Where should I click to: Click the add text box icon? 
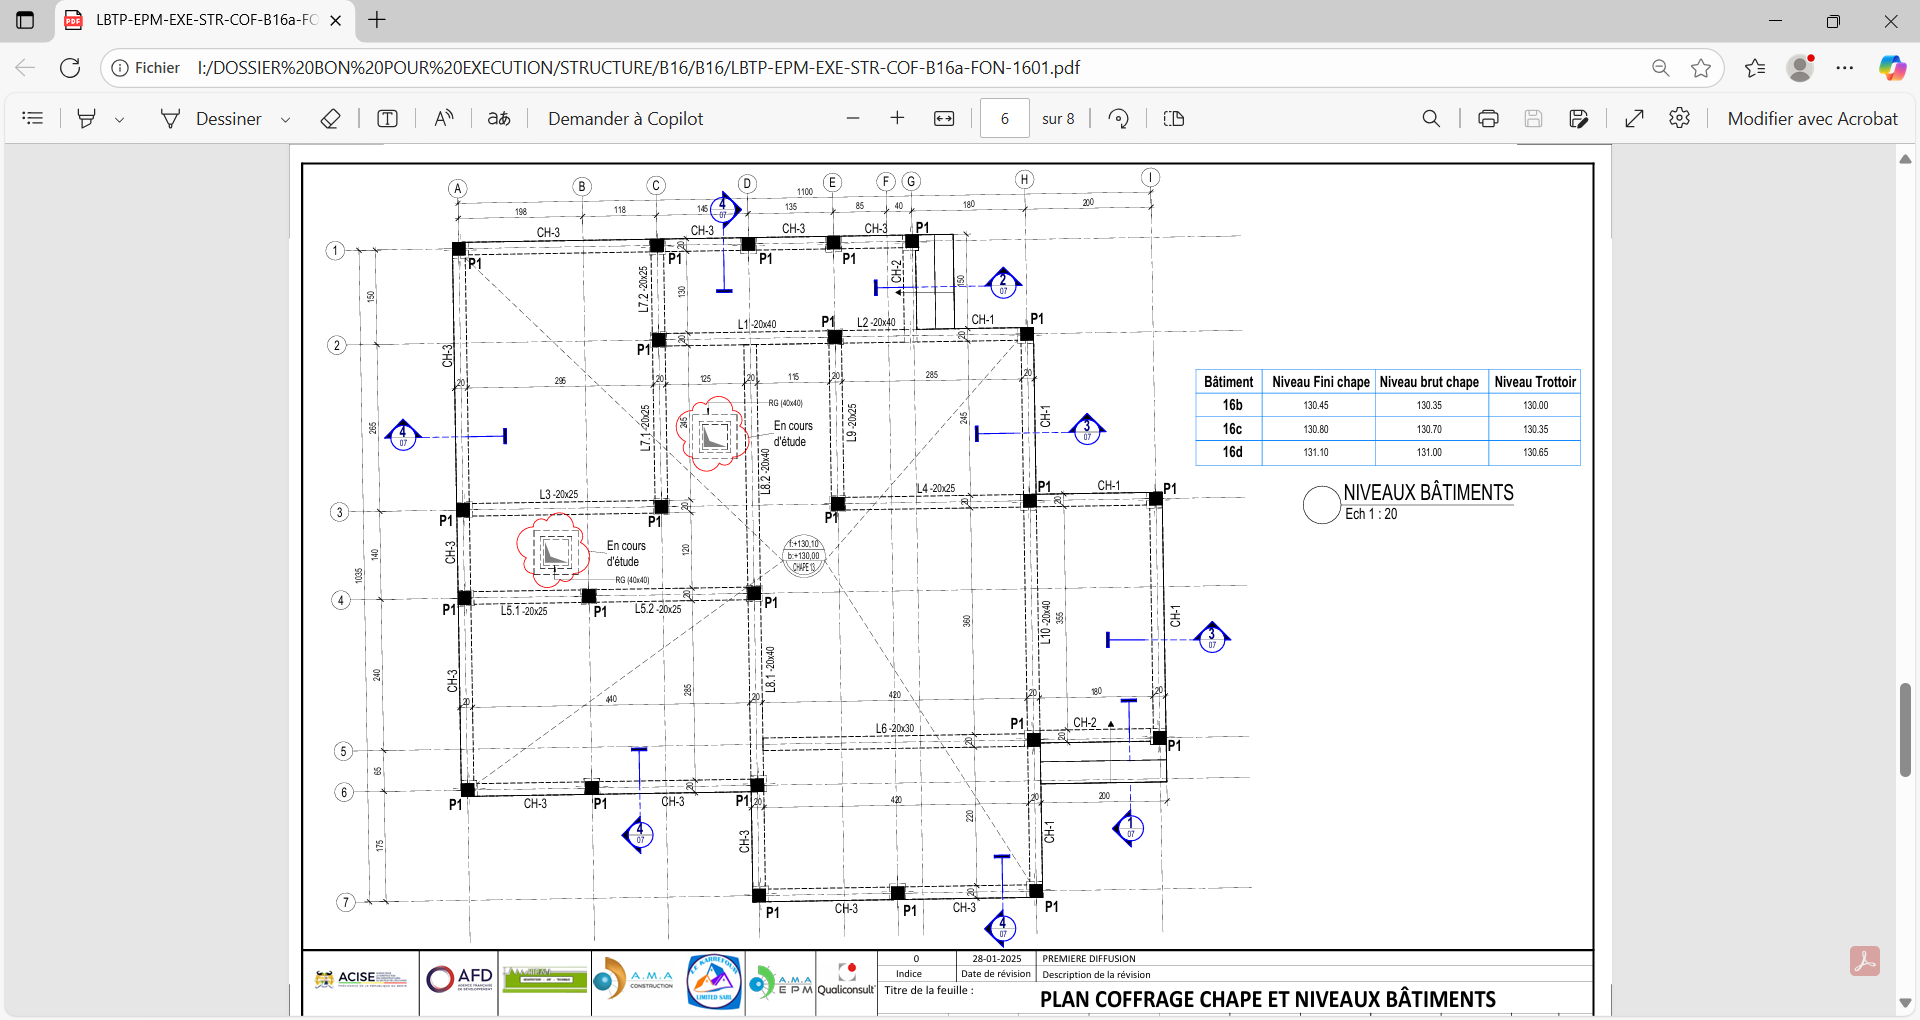[387, 119]
